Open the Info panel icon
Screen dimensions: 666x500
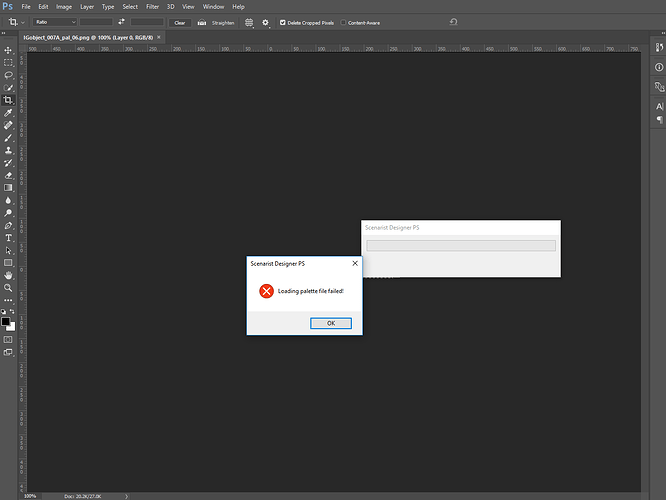659,67
